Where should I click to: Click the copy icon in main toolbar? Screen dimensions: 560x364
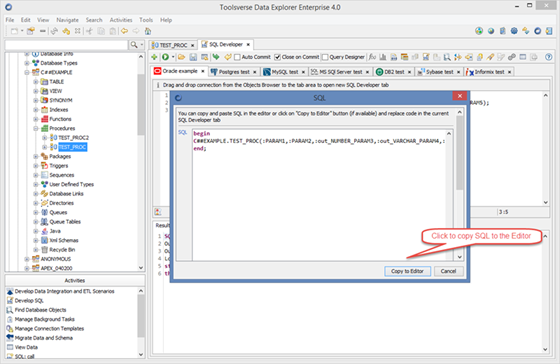point(101,31)
